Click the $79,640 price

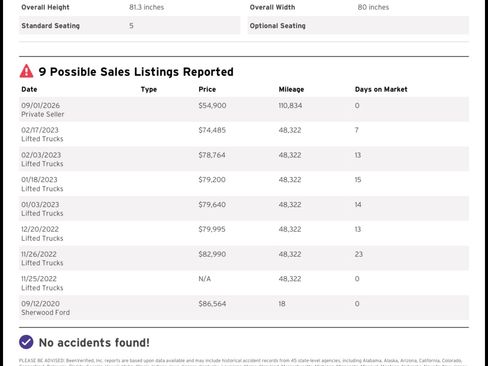coord(212,204)
